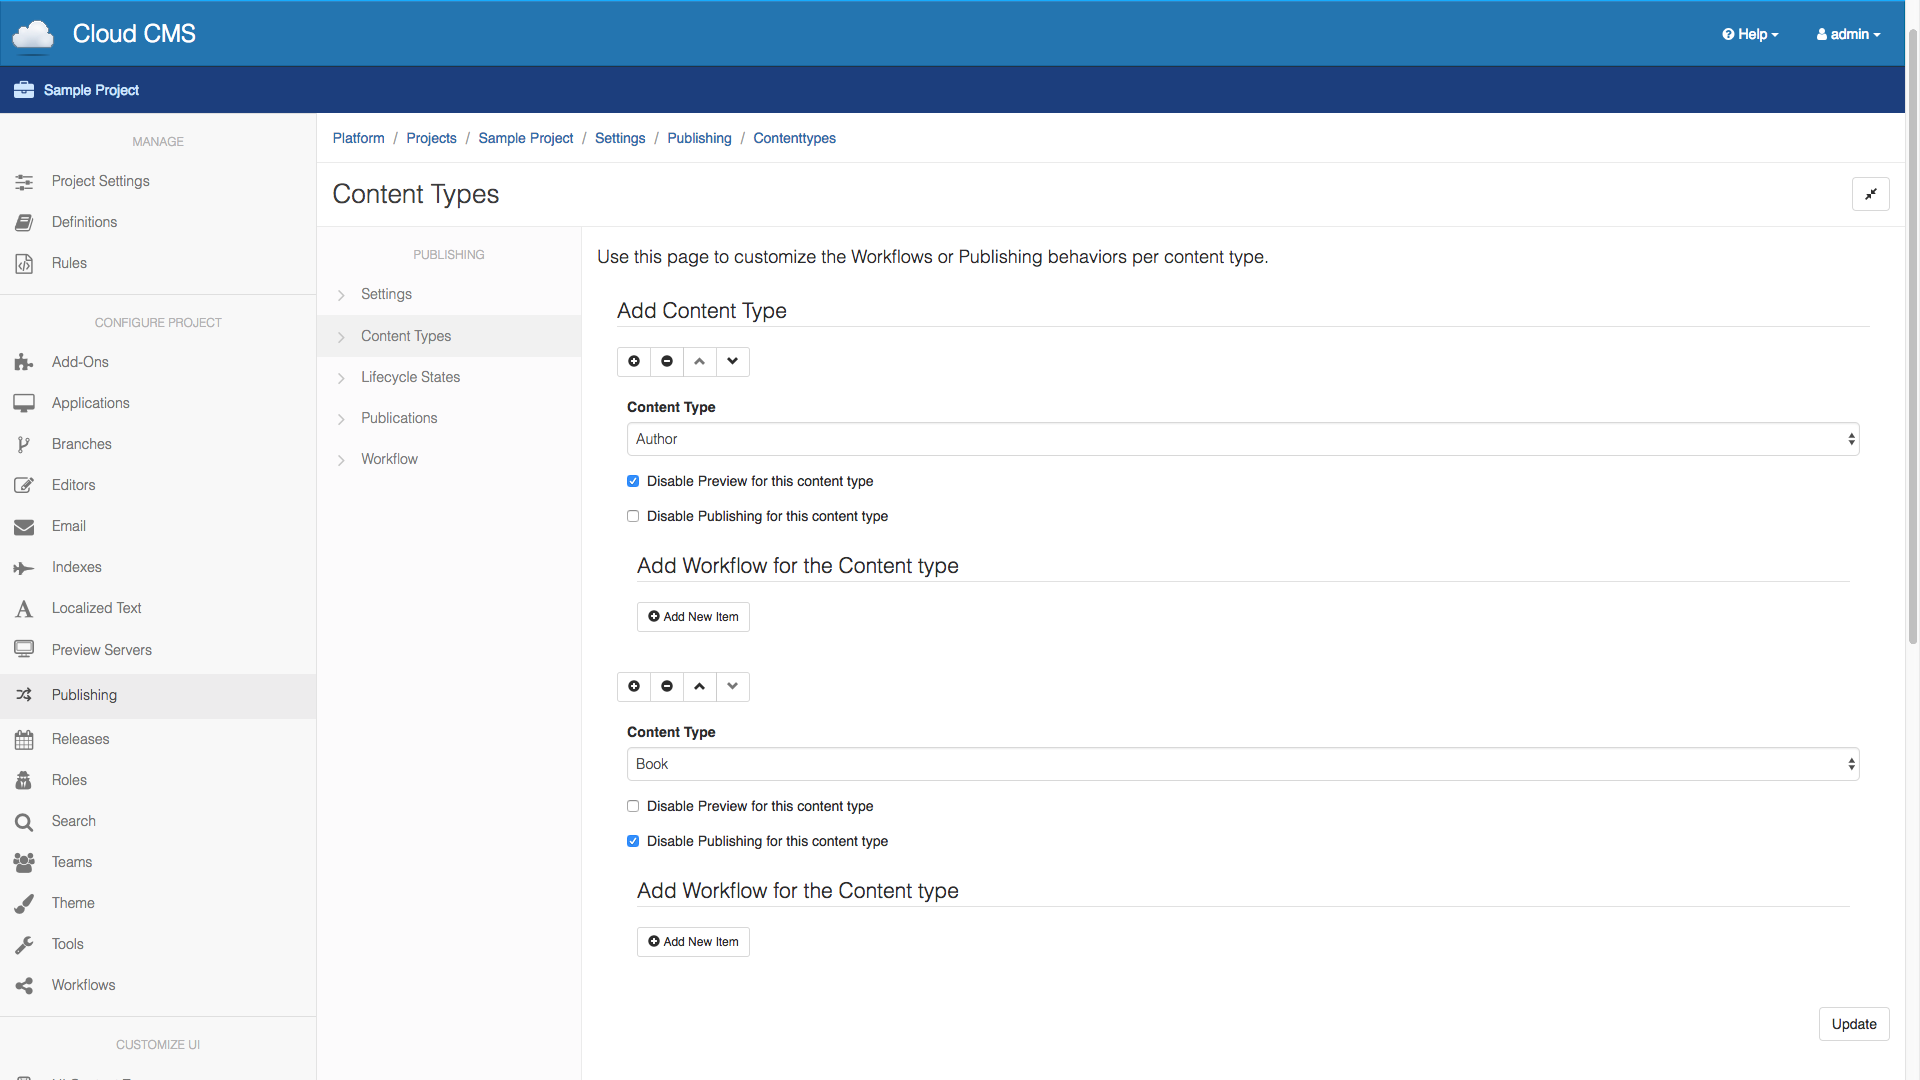Move Author item down with chevron icon
This screenshot has height=1080, width=1920.
point(733,361)
